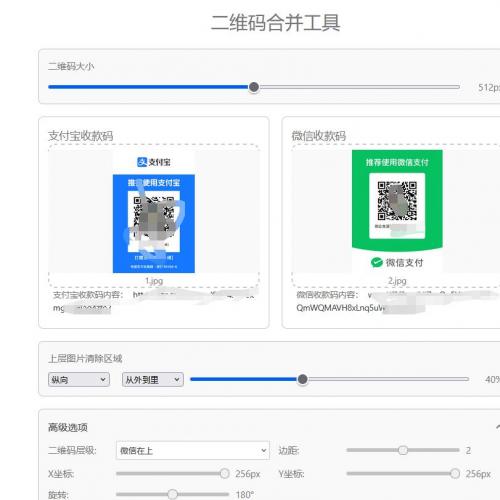Click the 上层图片清除区域 heading
The height and width of the screenshot is (500, 500).
click(x=85, y=359)
